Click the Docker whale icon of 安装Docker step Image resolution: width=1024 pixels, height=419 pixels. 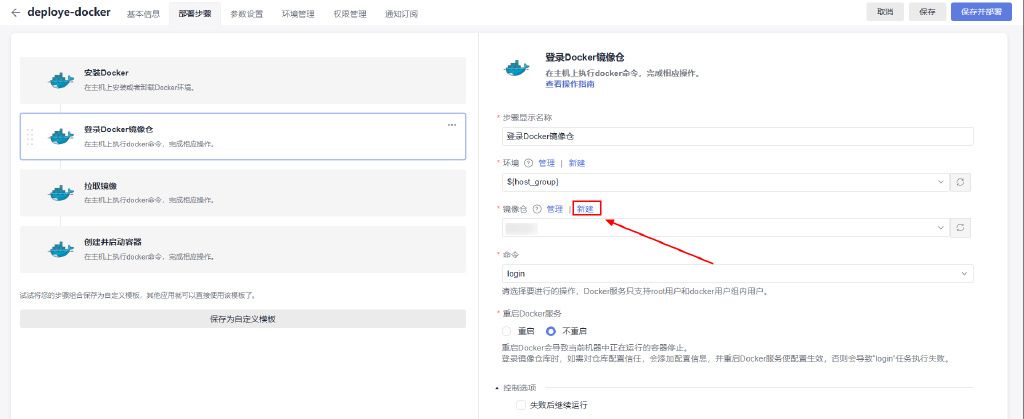[61, 80]
